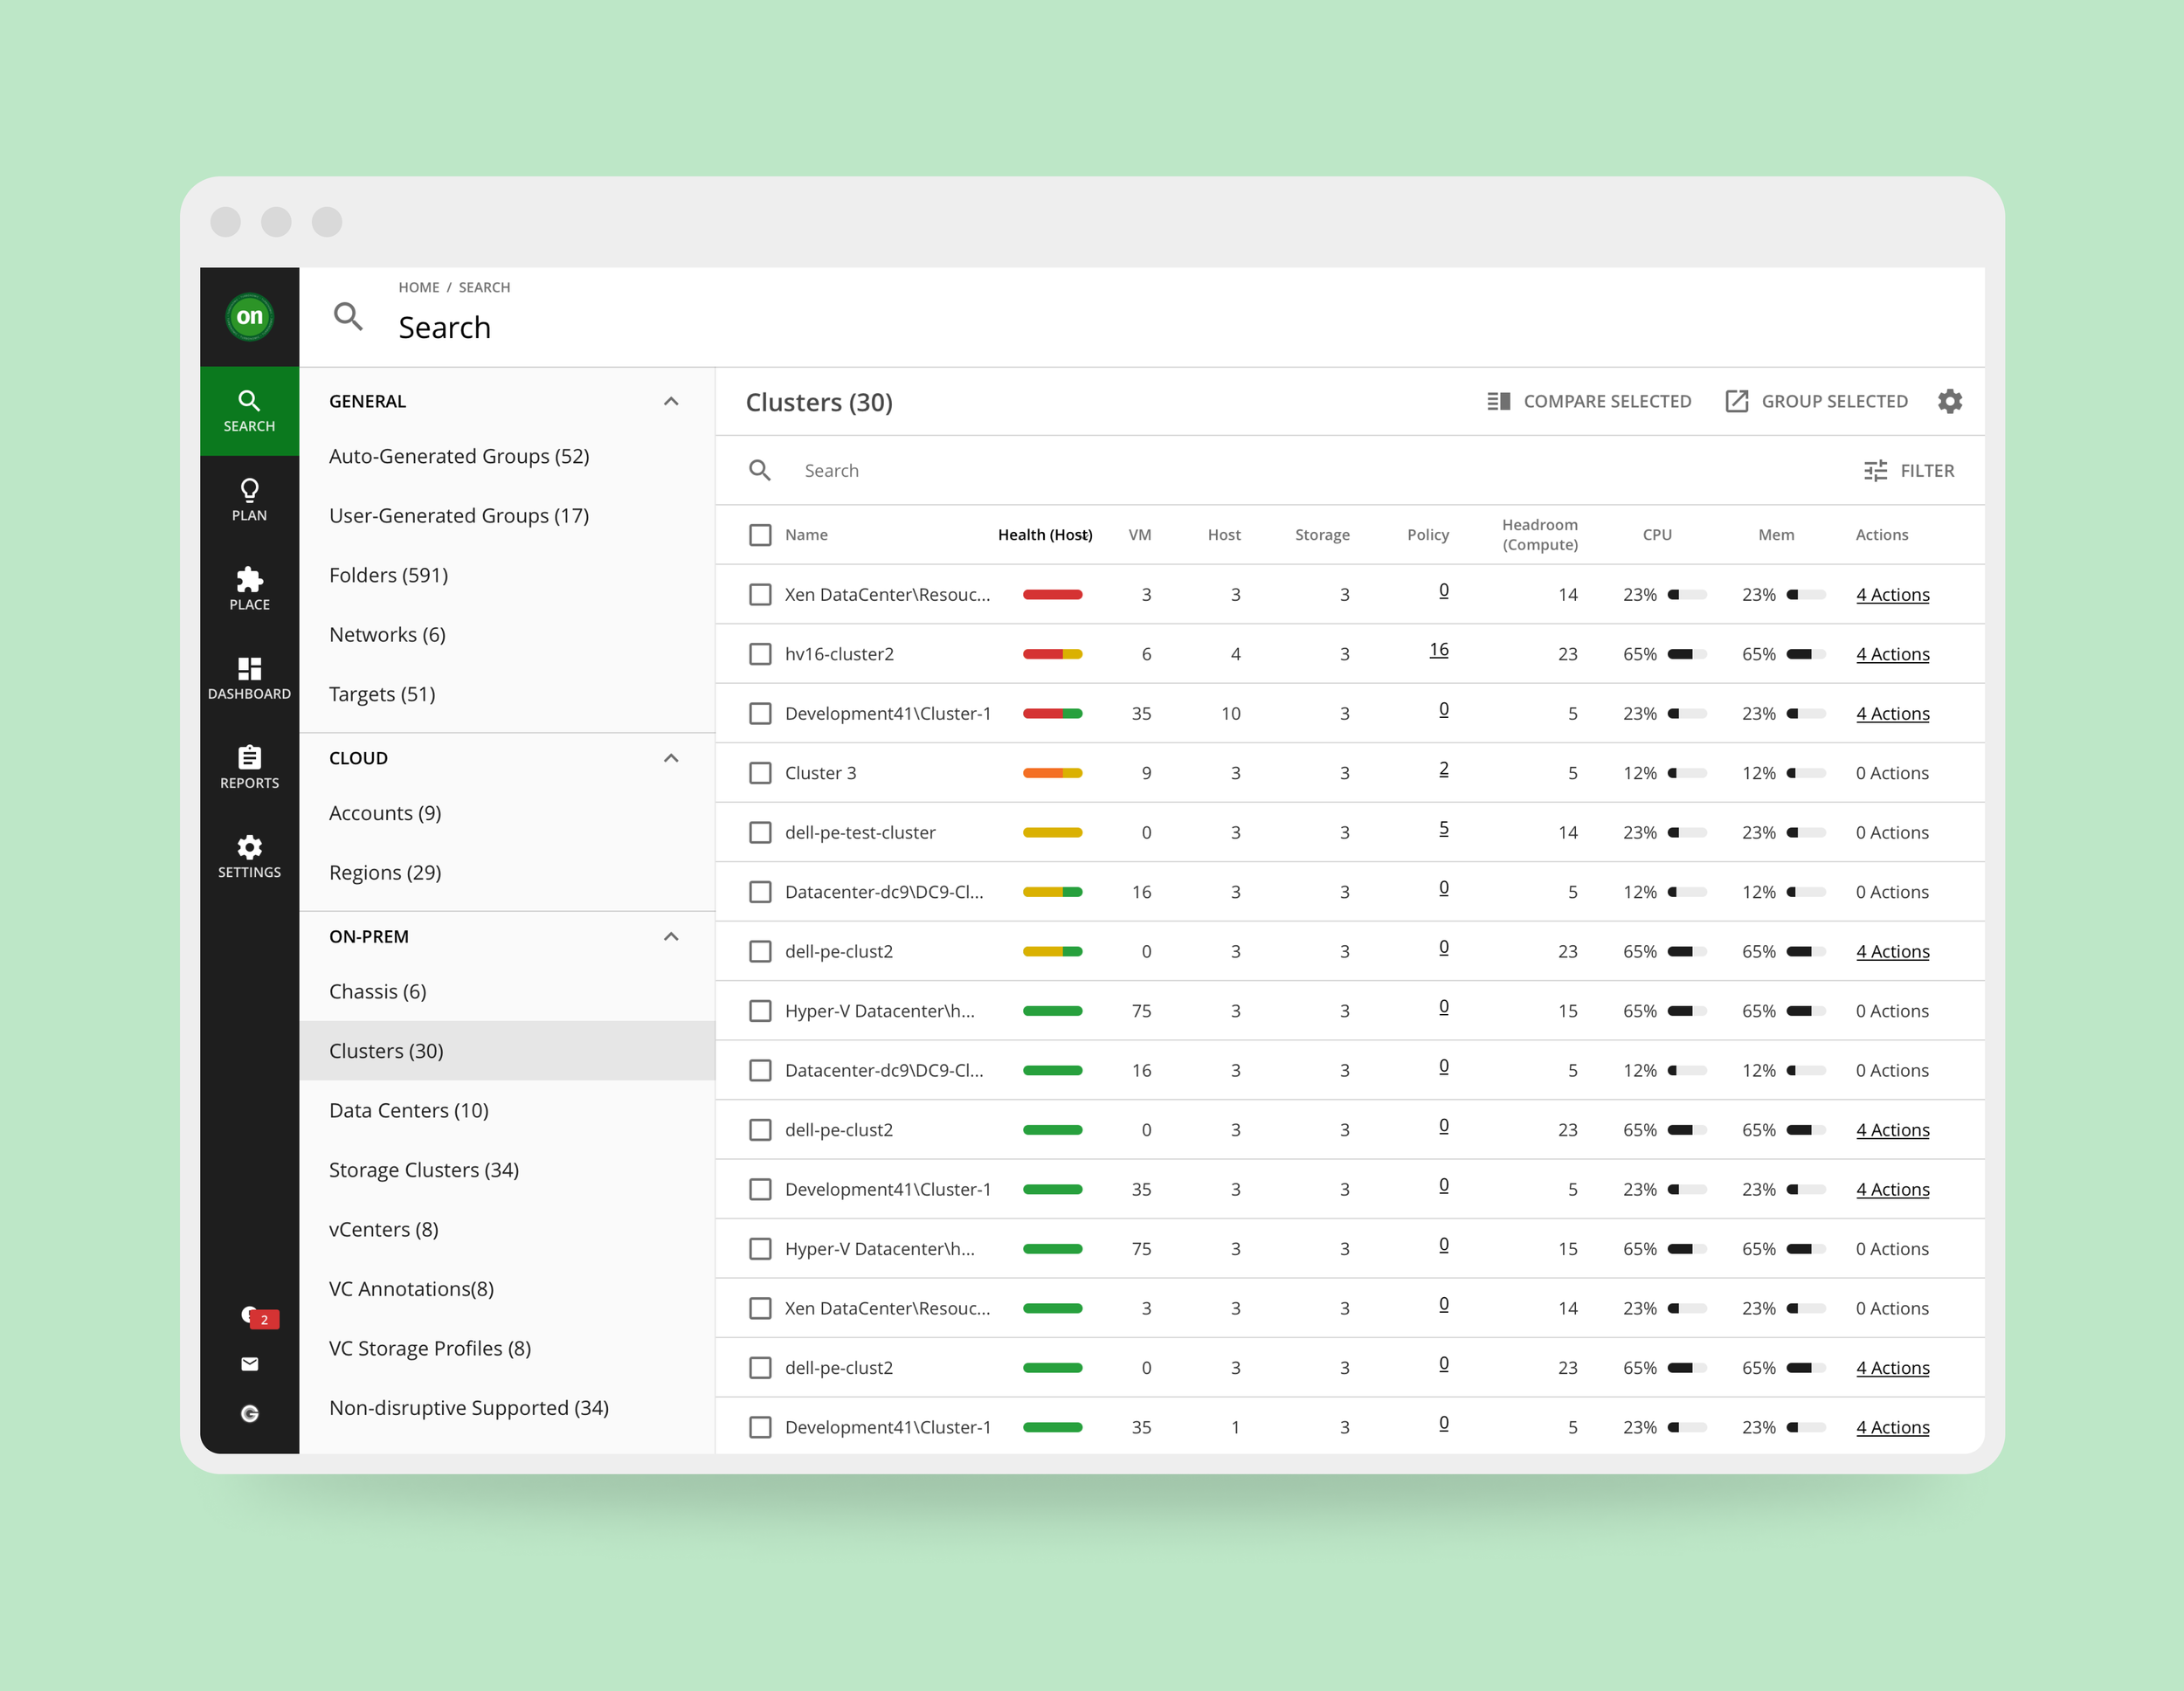The width and height of the screenshot is (2184, 1691).
Task: Click the magnifier icon in table search bar
Action: 760,470
